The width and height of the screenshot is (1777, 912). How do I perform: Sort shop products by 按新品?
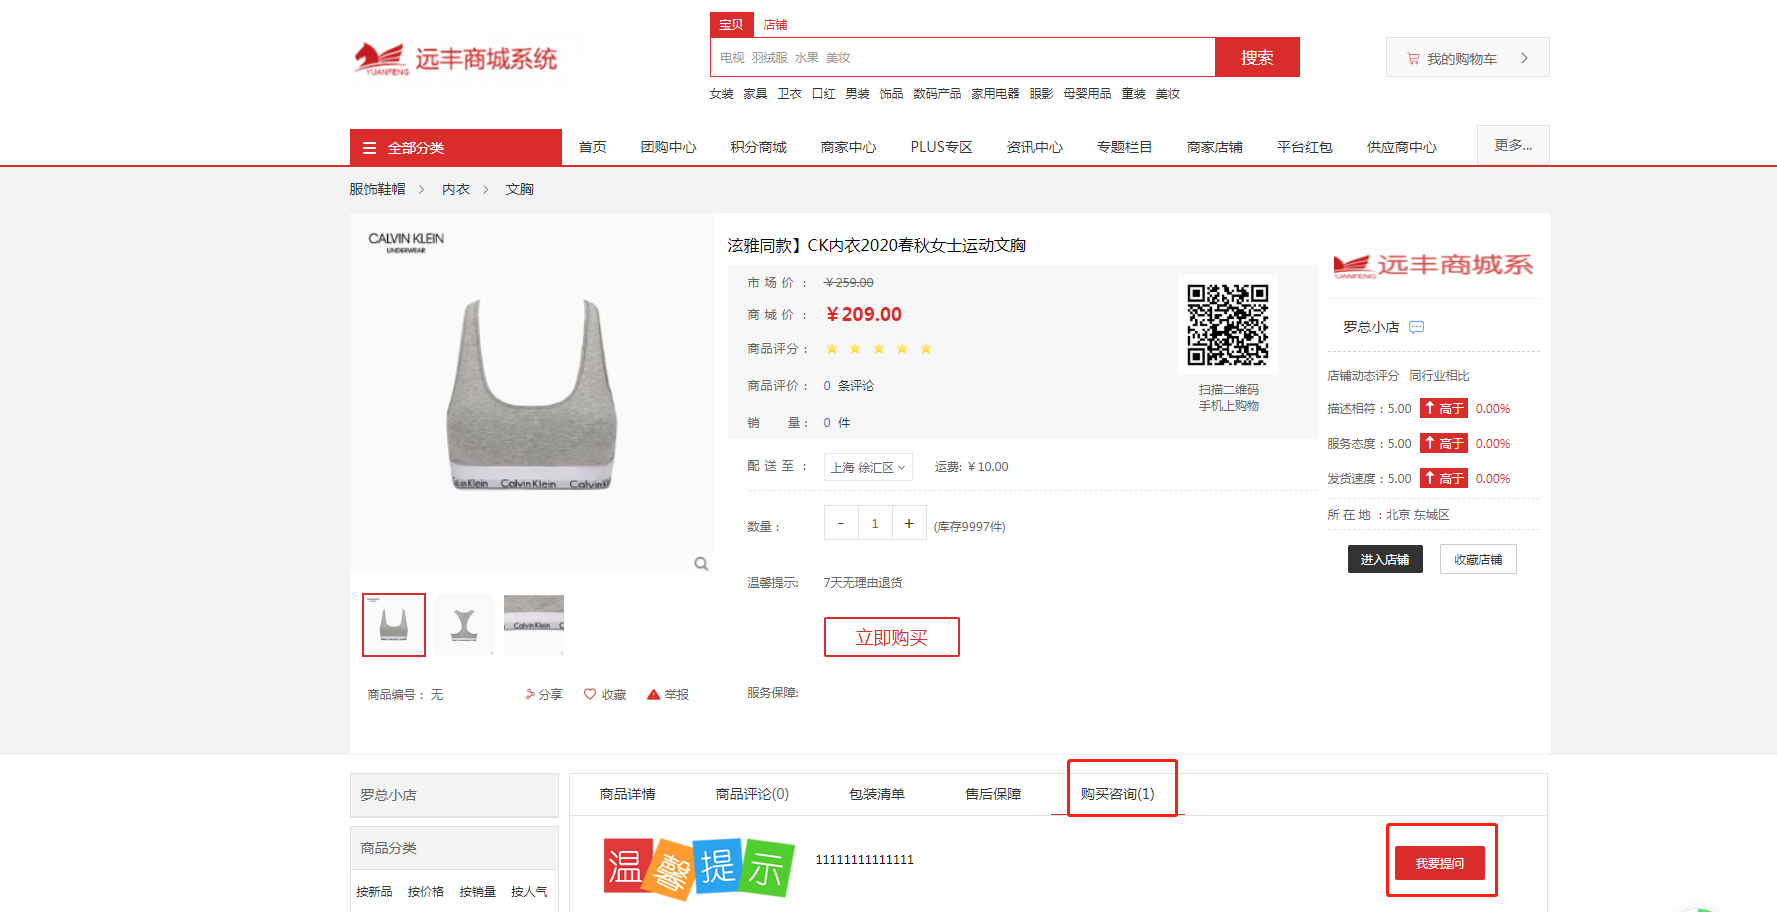pos(374,892)
